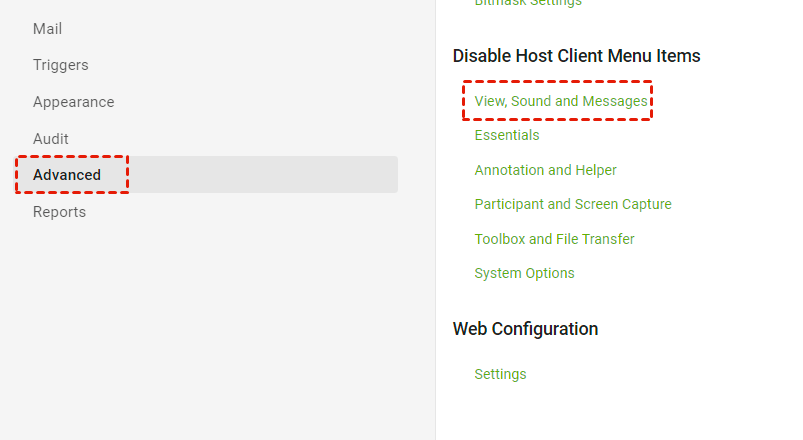Select Triggers in the sidebar

coord(60,65)
